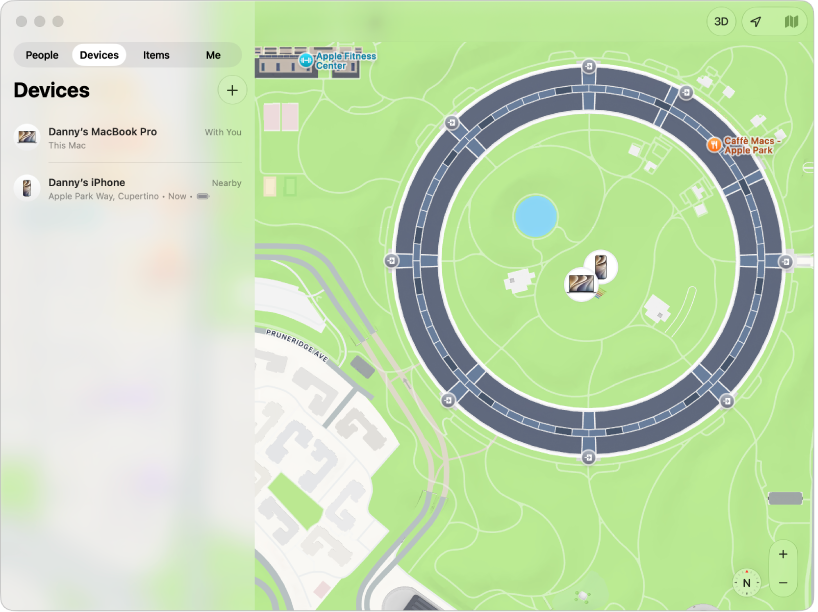
Task: Open the map mode chooser icon
Action: pos(791,21)
